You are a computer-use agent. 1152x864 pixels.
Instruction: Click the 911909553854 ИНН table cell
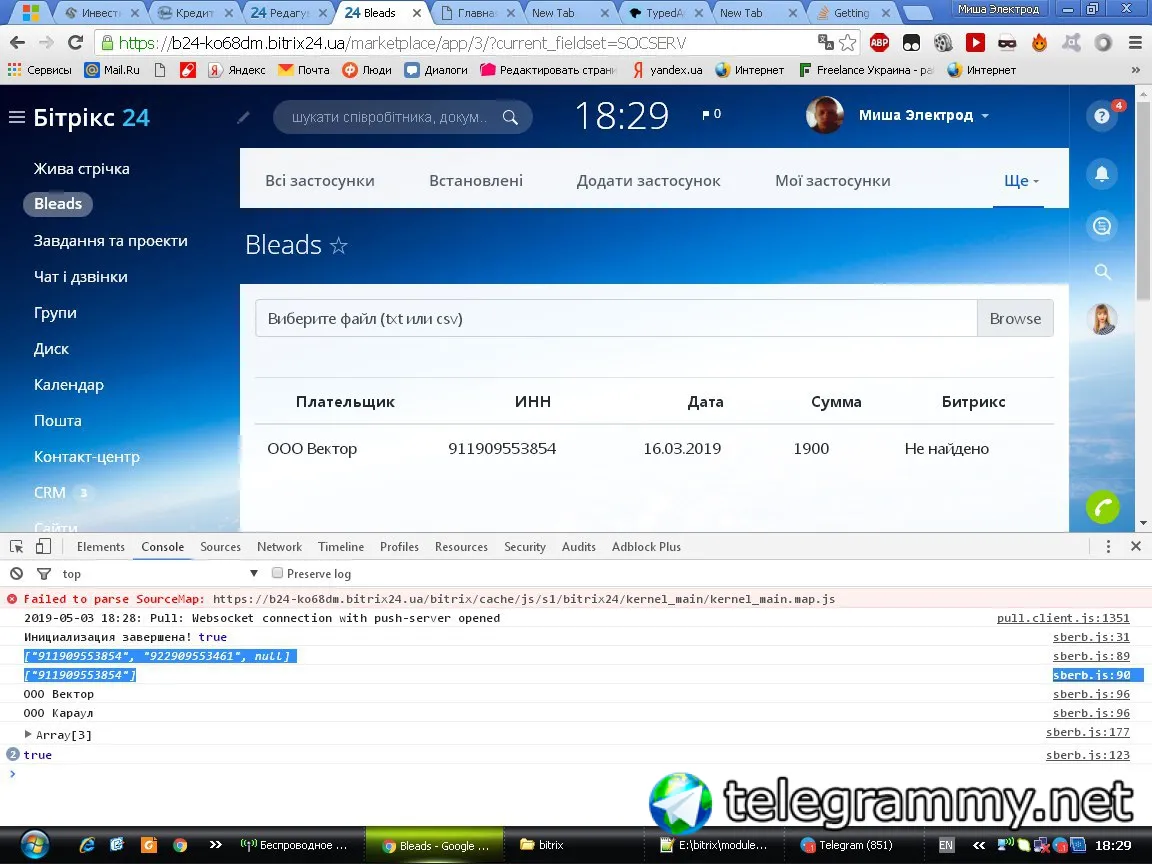click(502, 448)
